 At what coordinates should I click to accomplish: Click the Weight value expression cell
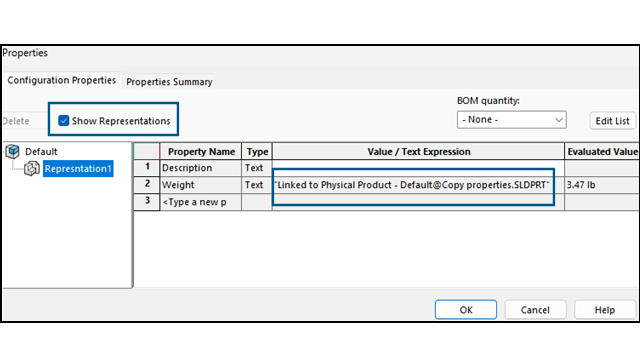[x=418, y=185]
